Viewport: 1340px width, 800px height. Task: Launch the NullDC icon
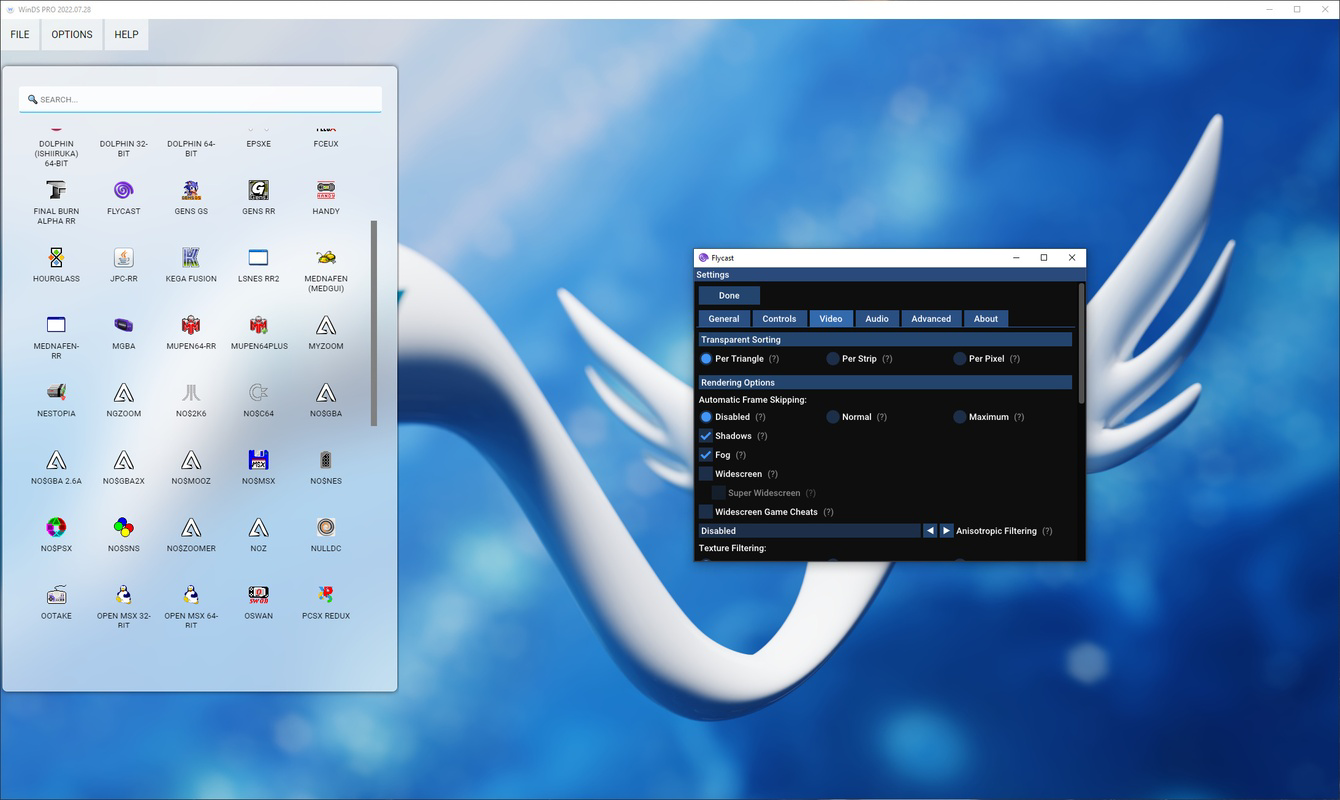pyautogui.click(x=326, y=527)
